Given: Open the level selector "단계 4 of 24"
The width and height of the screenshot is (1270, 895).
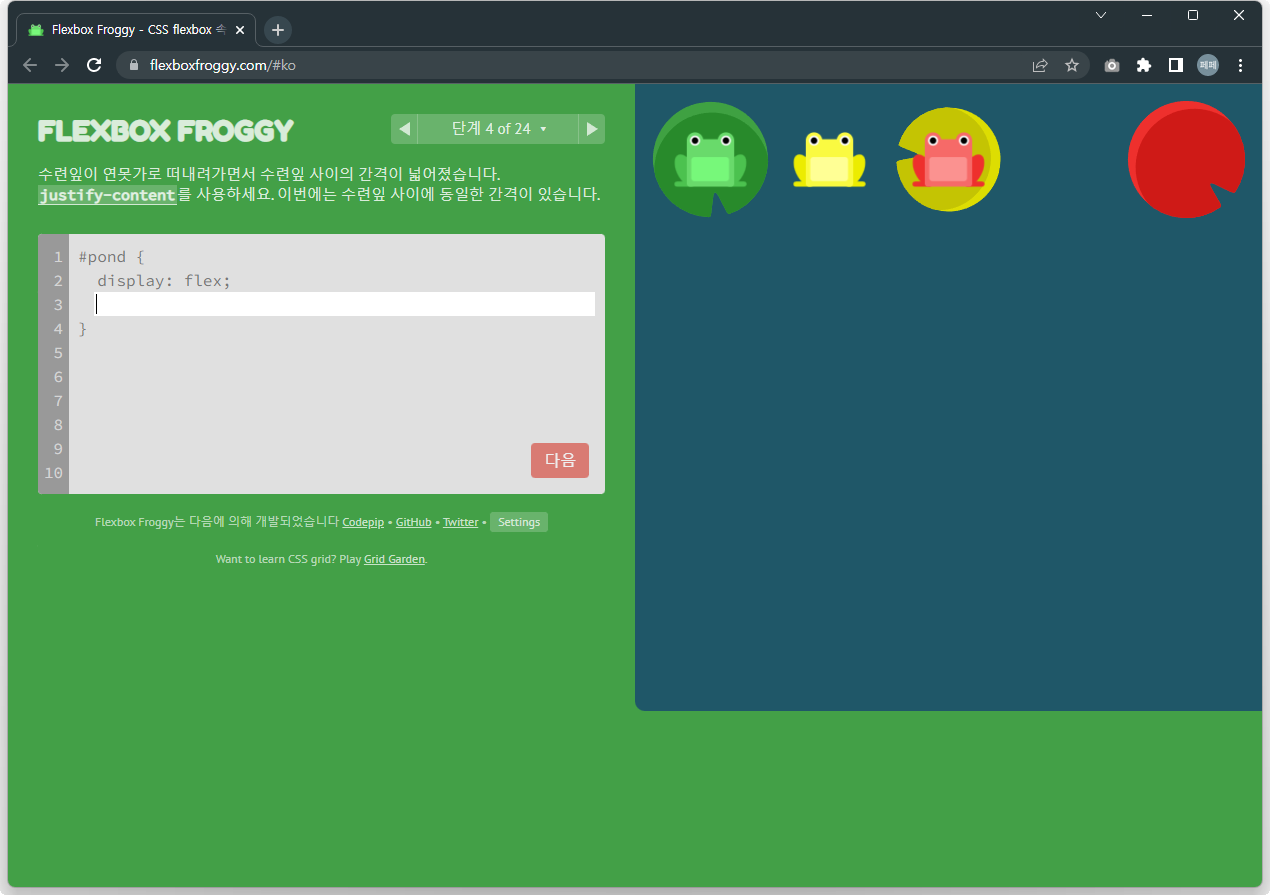Looking at the screenshot, I should (x=498, y=129).
